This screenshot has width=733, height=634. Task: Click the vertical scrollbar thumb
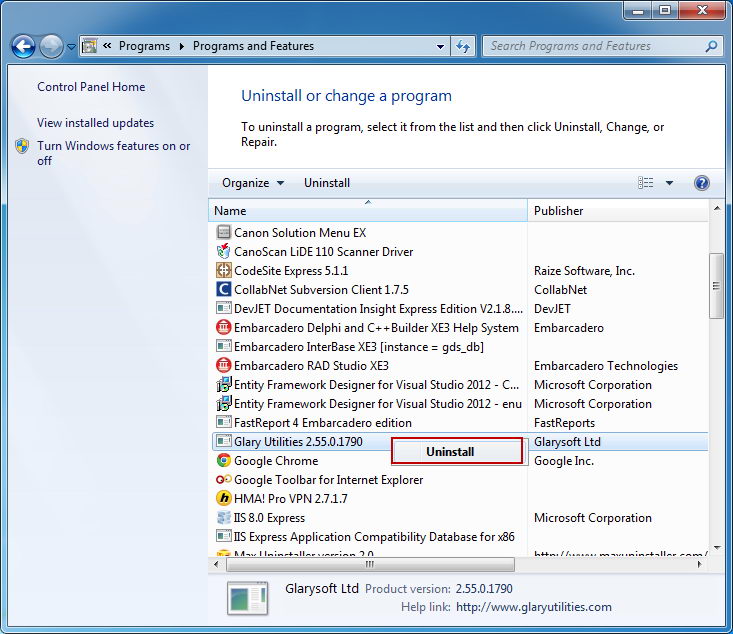click(716, 286)
